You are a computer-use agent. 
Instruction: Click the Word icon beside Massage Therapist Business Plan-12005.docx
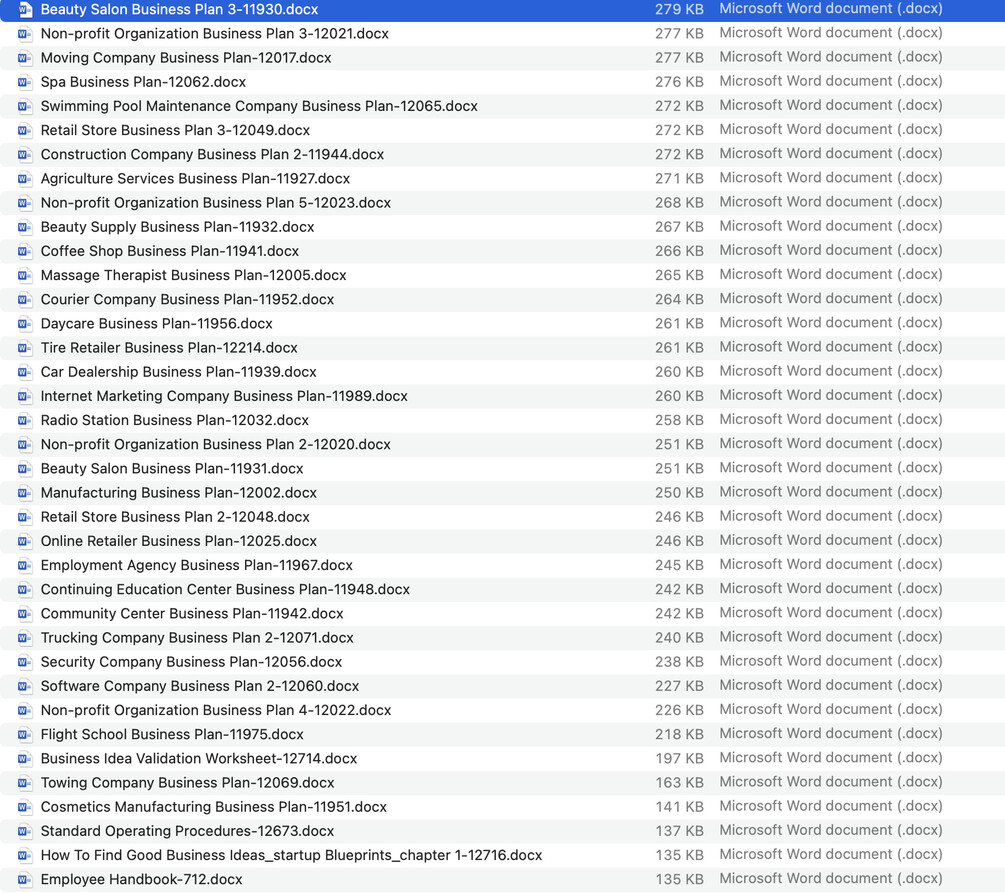[25, 276]
